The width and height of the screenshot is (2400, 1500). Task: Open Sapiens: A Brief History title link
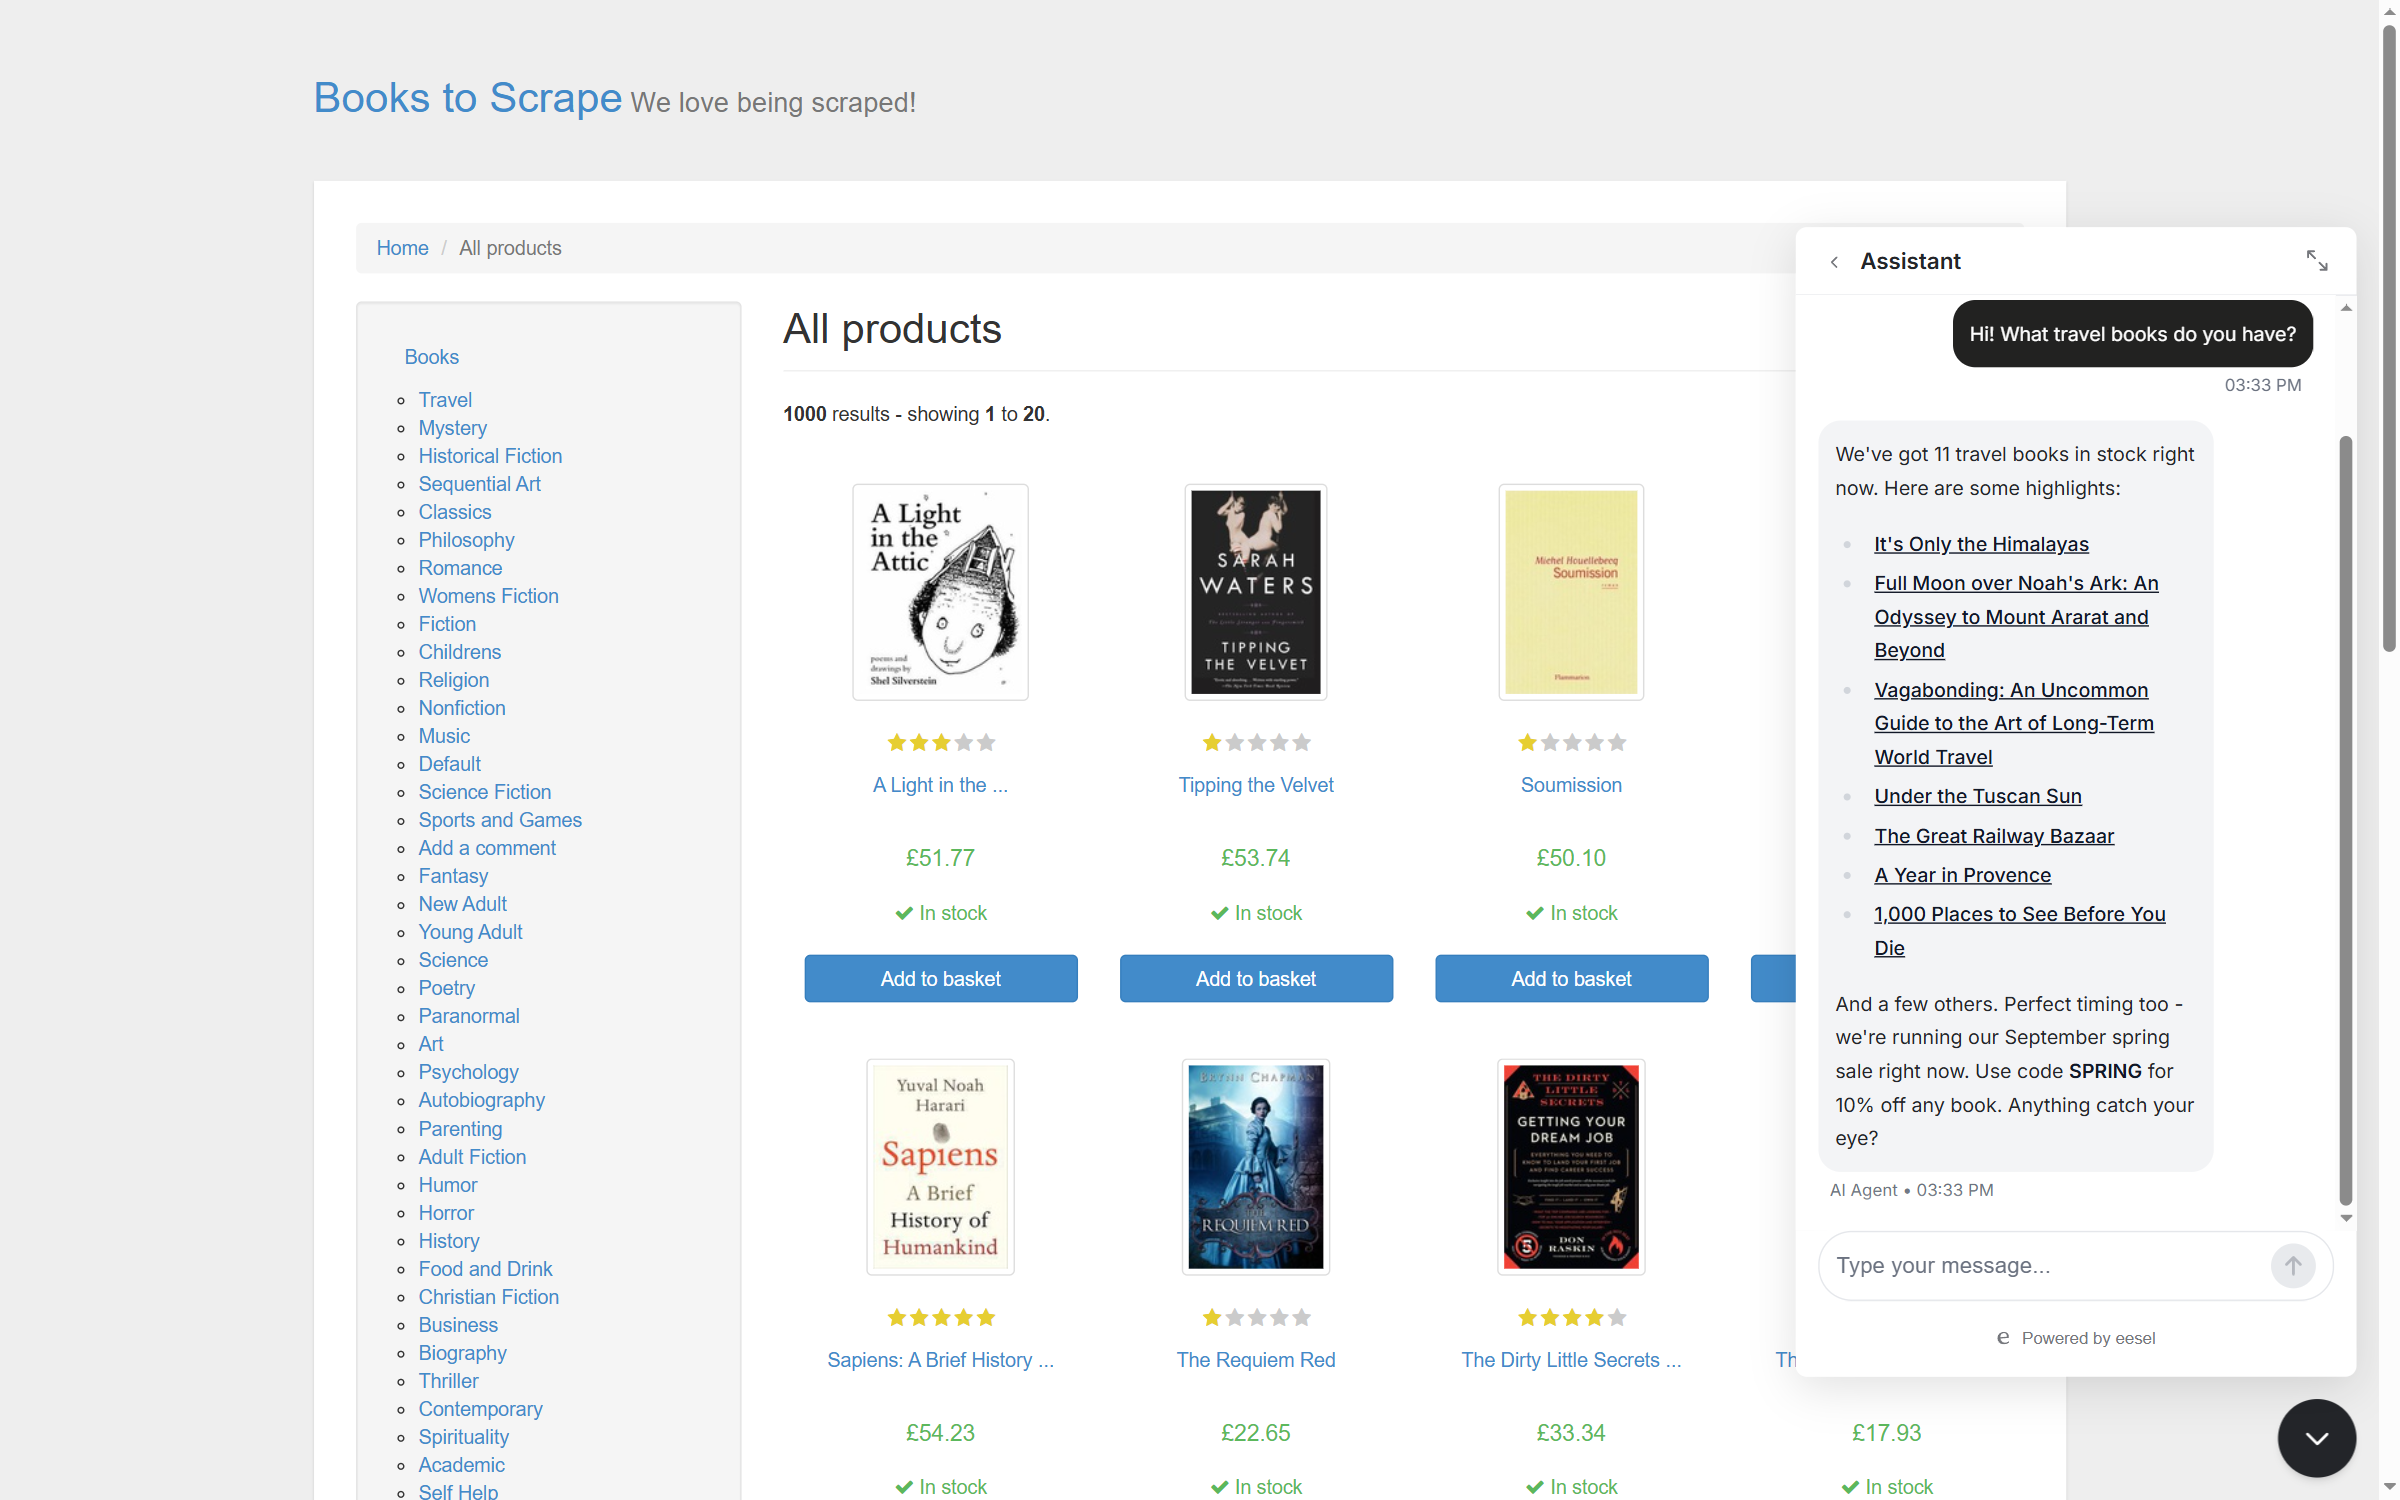pos(940,1360)
